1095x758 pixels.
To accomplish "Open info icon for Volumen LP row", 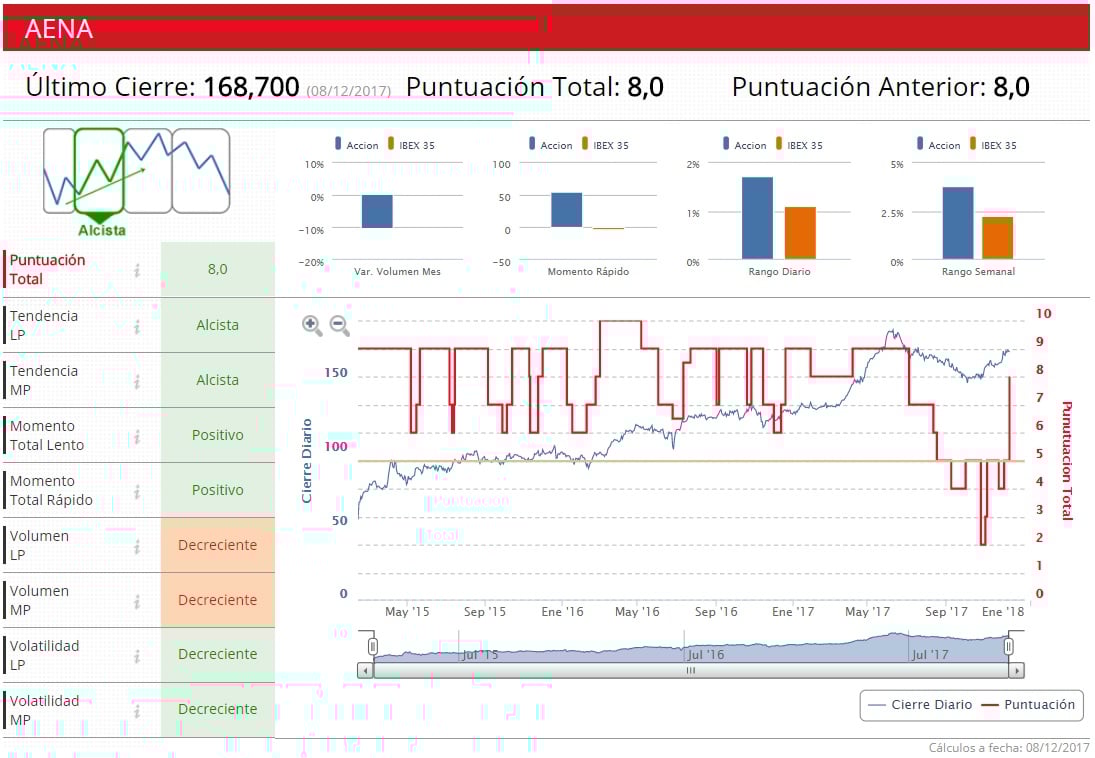I will 137,546.
